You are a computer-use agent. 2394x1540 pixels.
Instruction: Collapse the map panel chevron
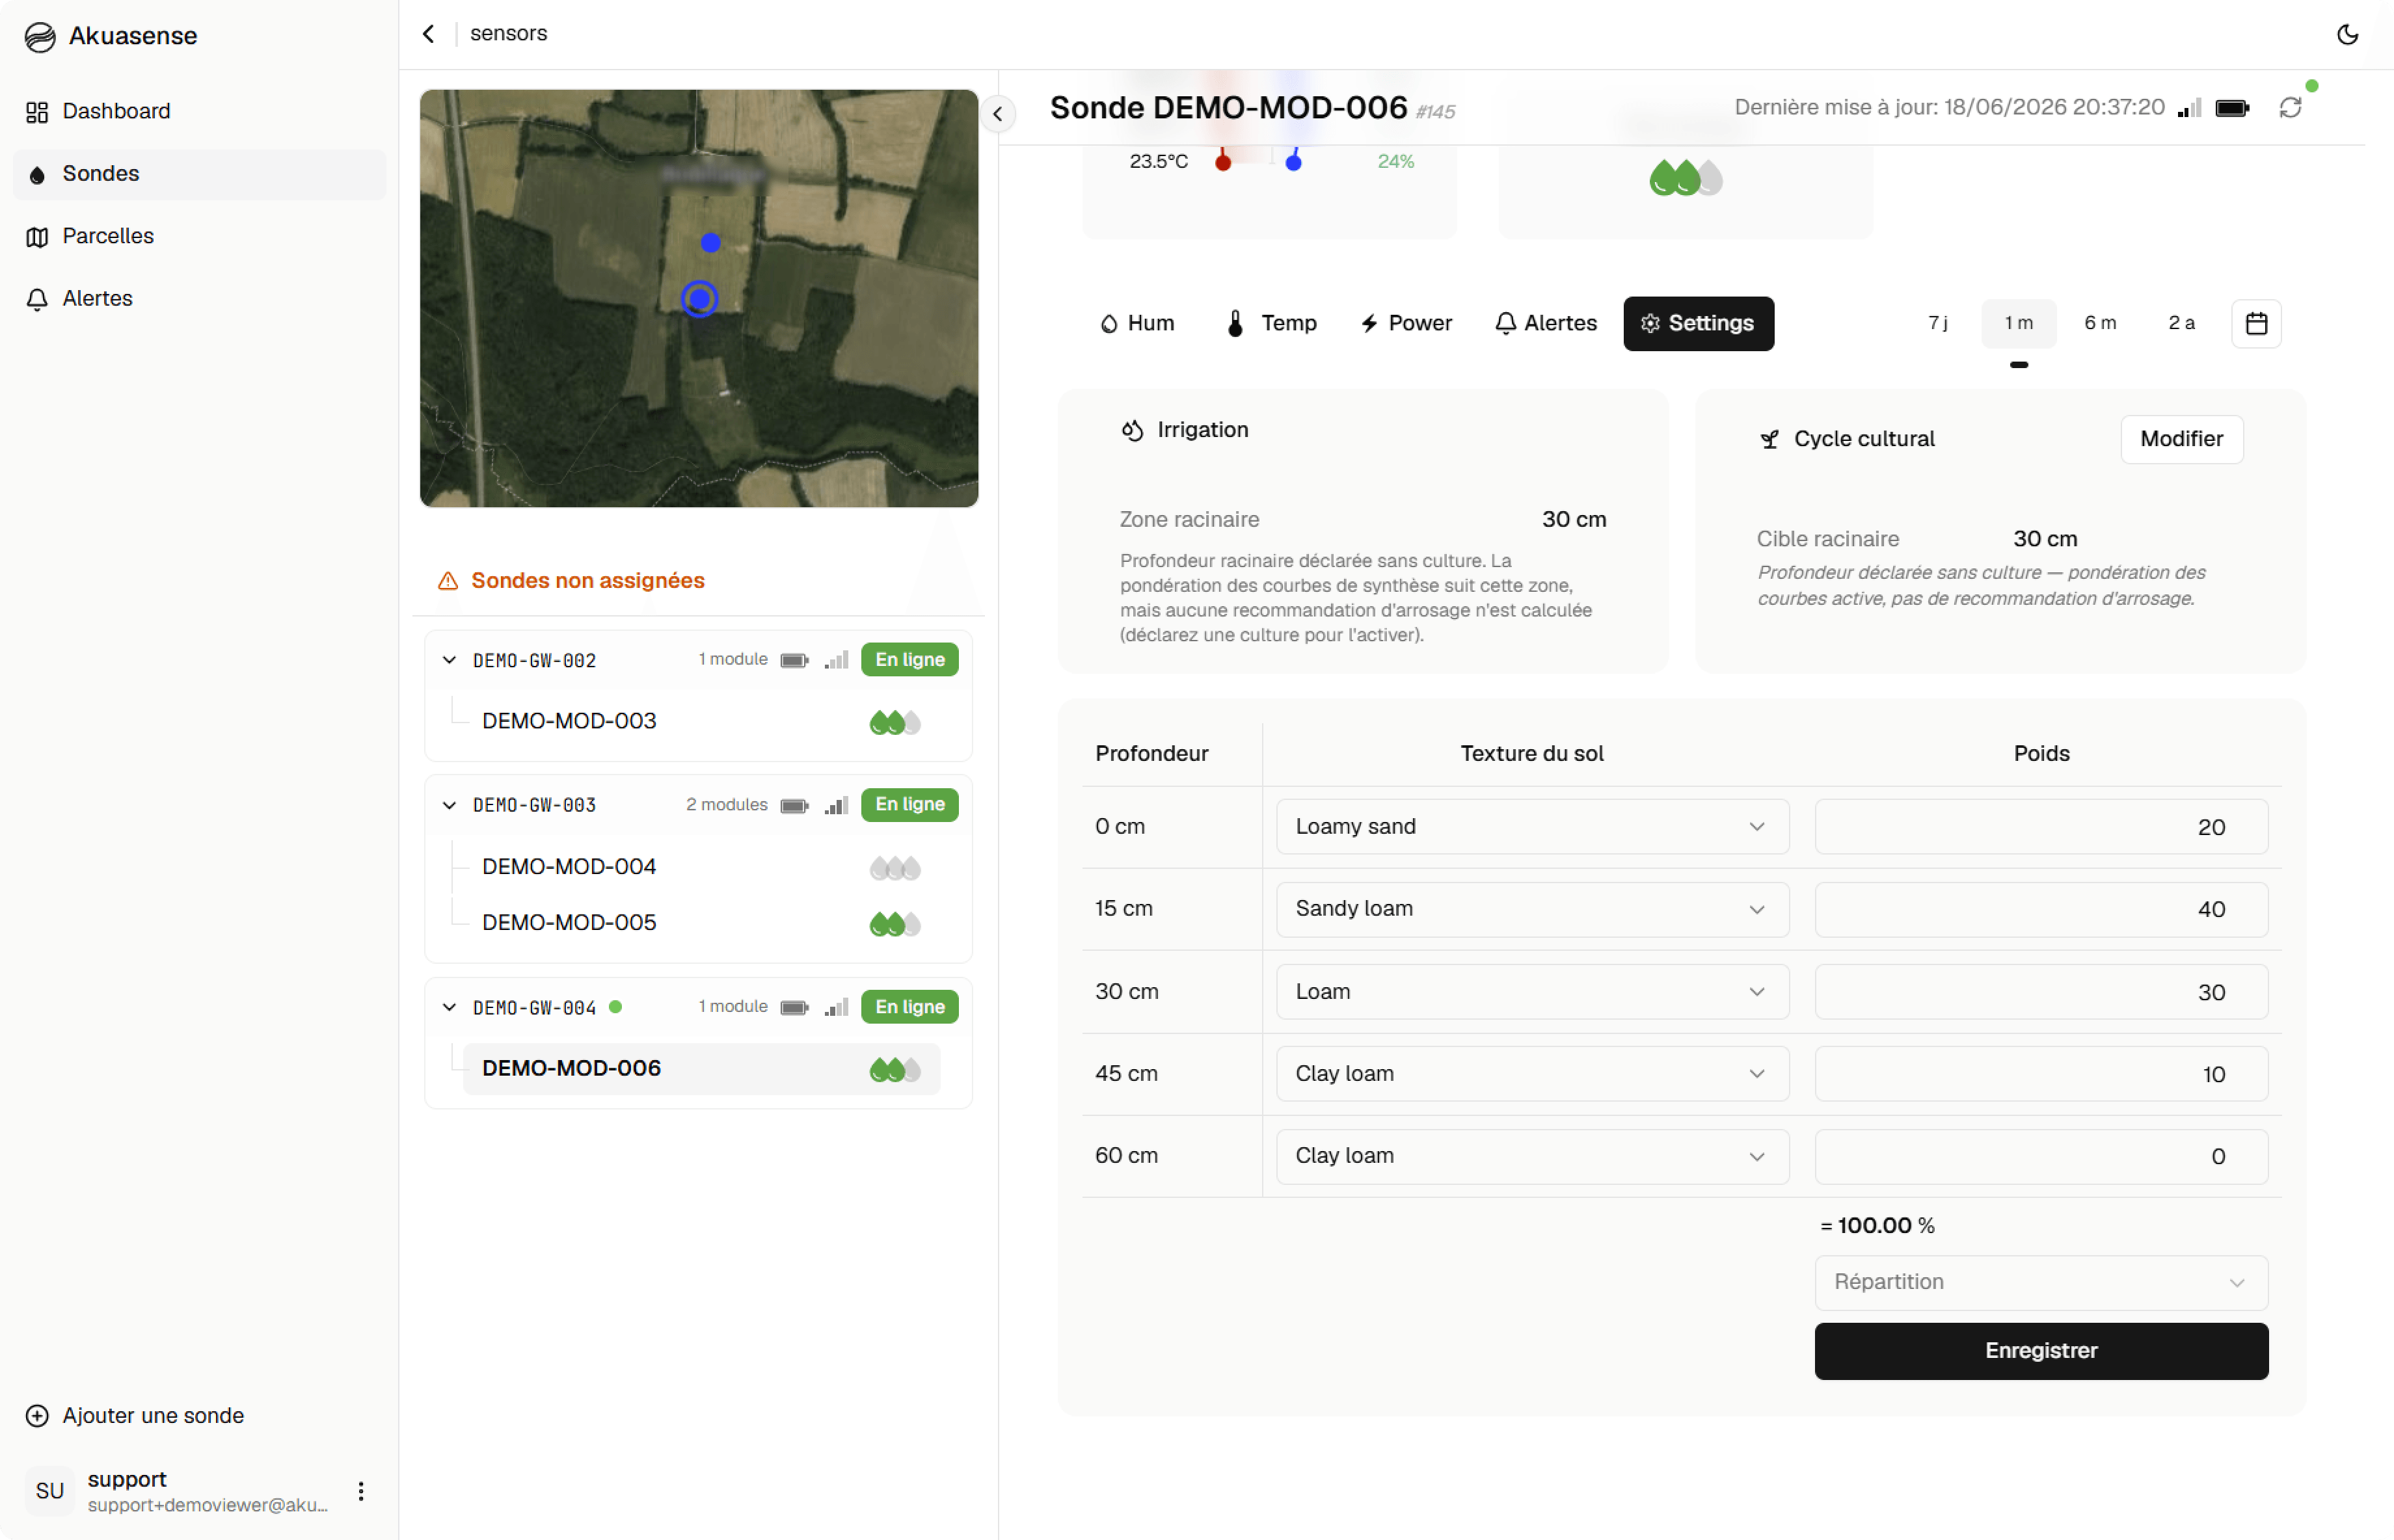[x=997, y=114]
